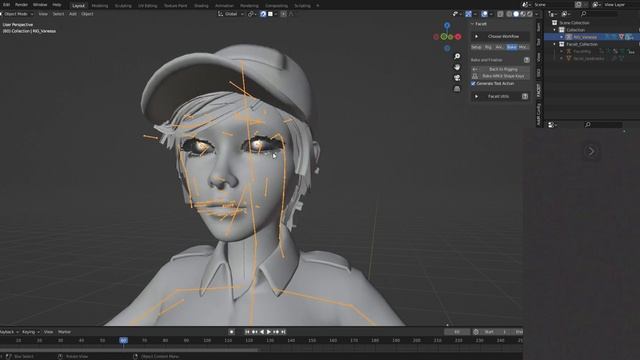Image resolution: width=640 pixels, height=360 pixels.
Task: Open the Window menu
Action: 40,5
